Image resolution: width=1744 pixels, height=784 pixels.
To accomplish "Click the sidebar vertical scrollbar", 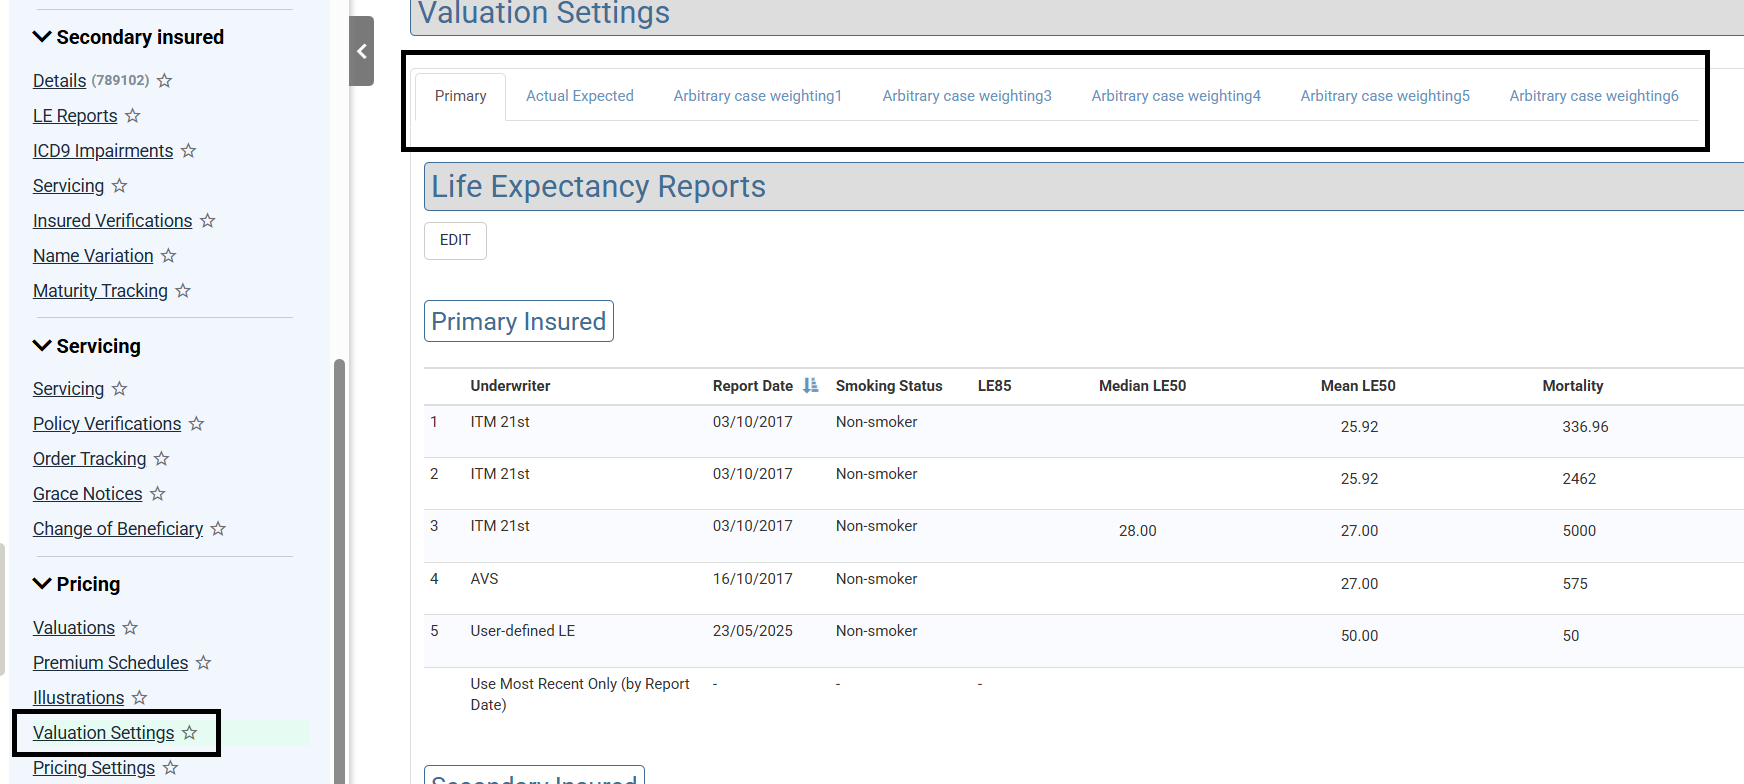I will [339, 570].
